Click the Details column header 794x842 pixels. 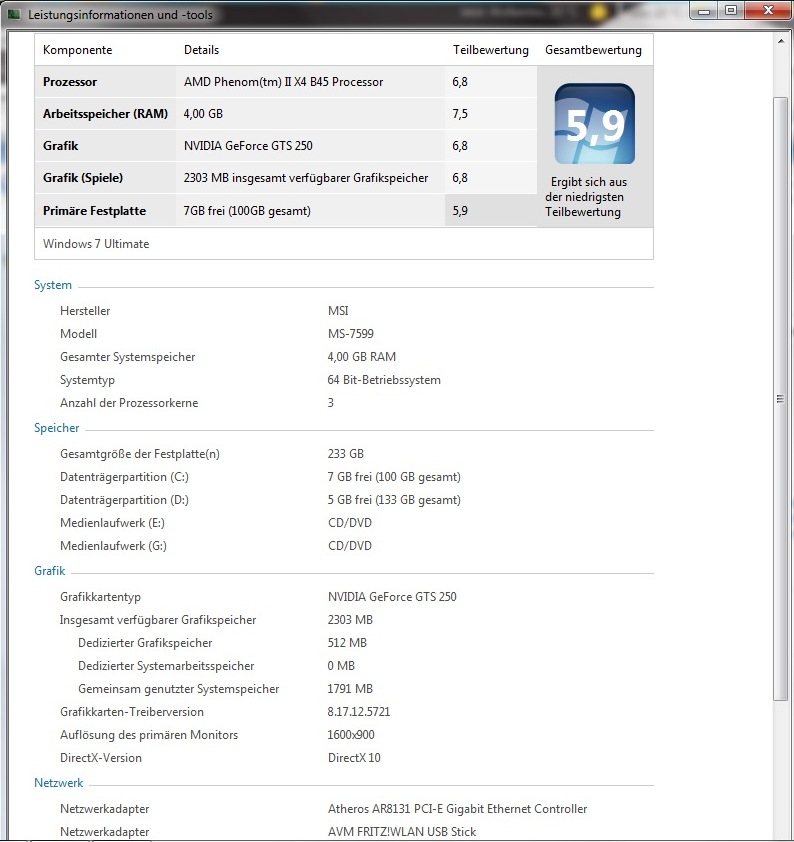(201, 50)
